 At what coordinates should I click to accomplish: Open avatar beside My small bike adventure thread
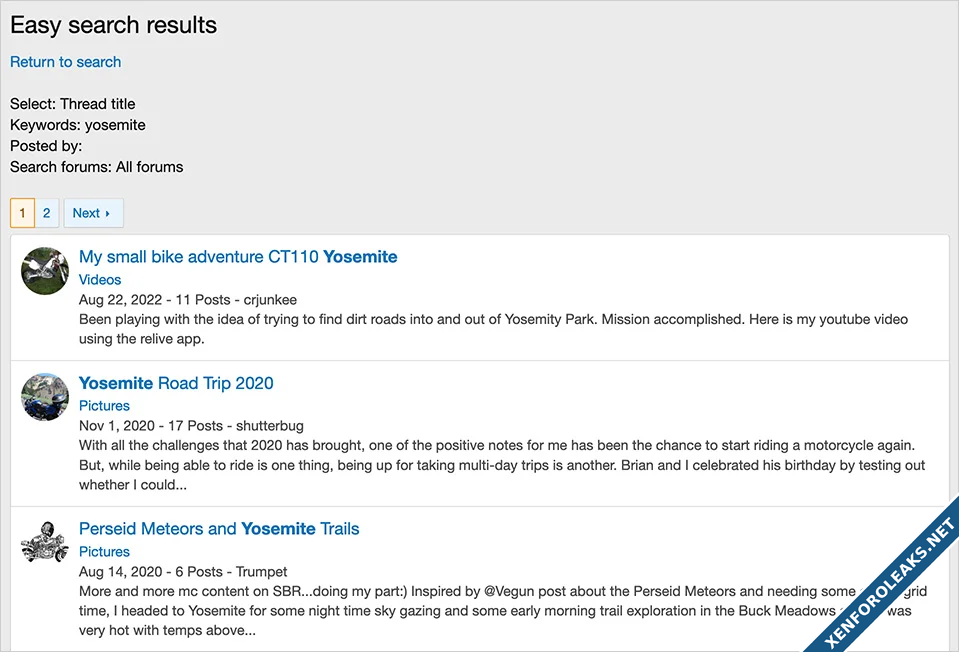tap(45, 271)
